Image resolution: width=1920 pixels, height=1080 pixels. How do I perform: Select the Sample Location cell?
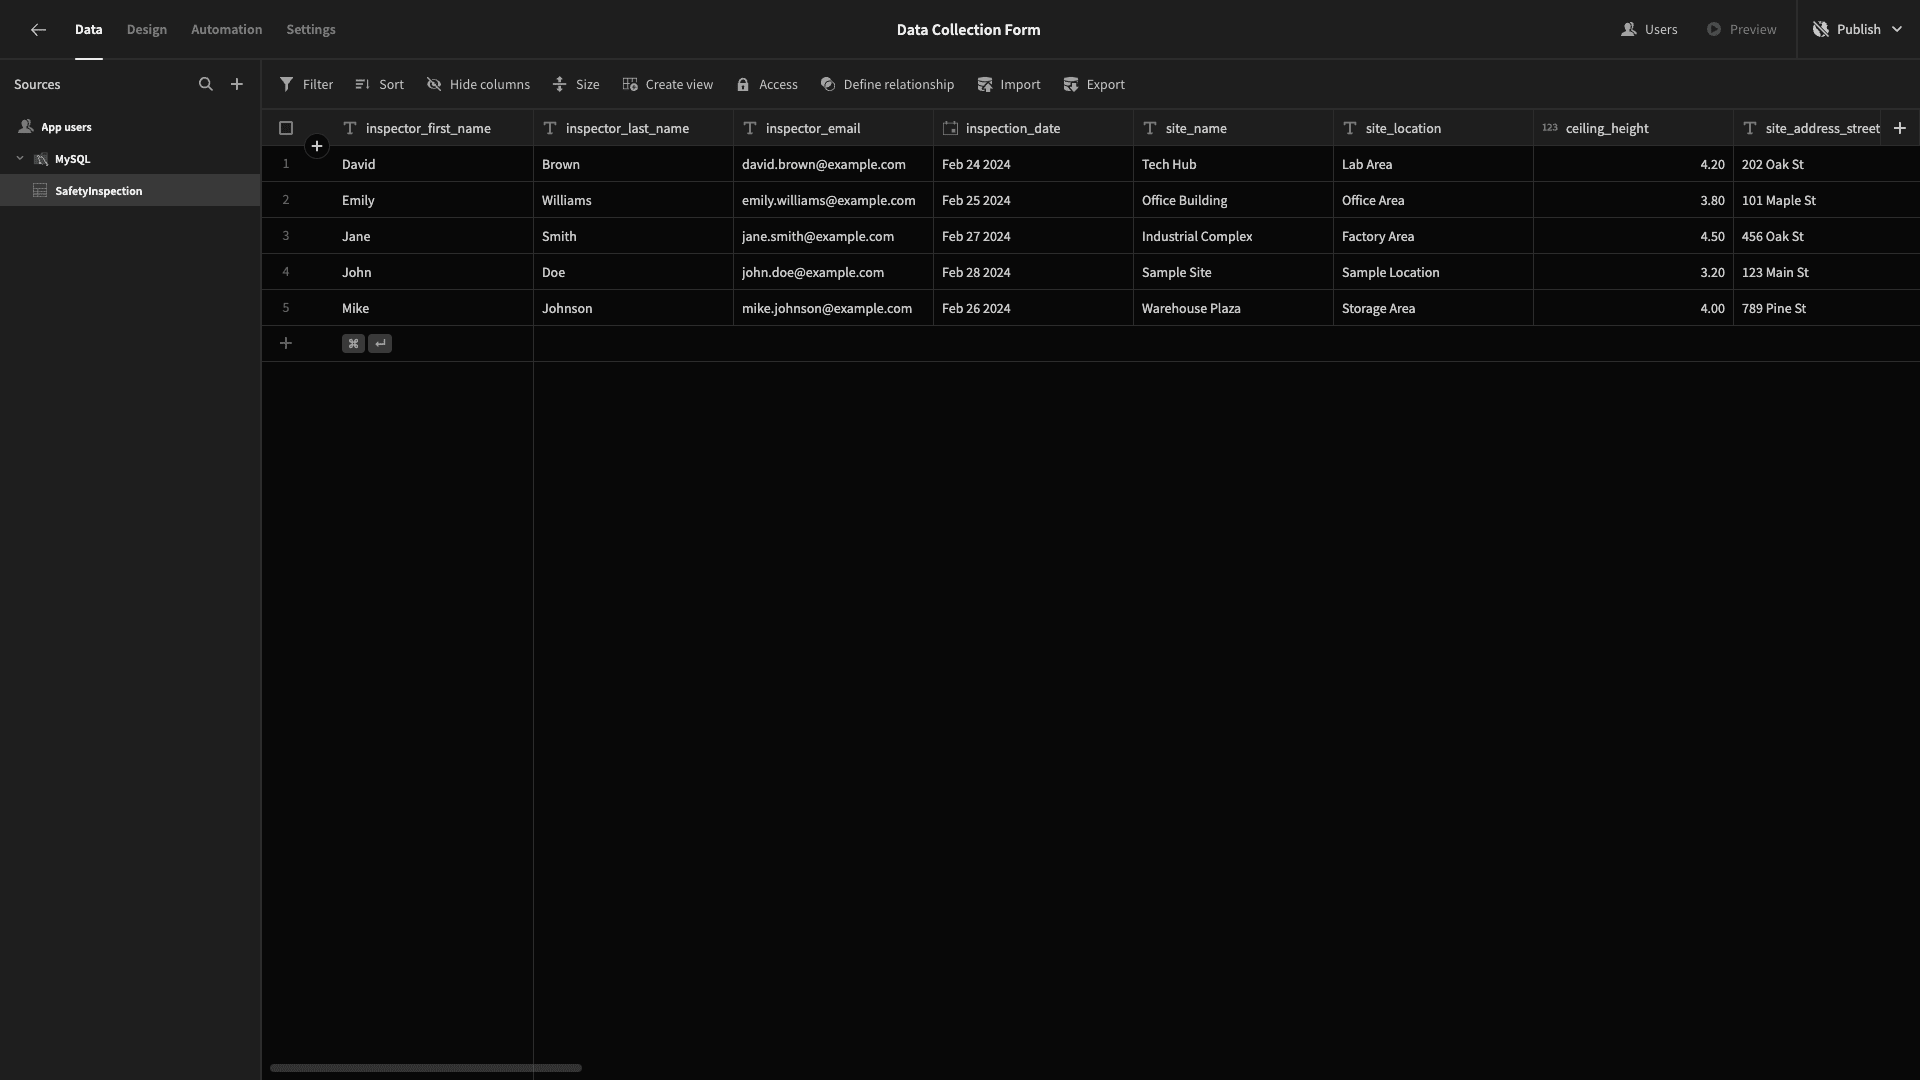(1433, 272)
